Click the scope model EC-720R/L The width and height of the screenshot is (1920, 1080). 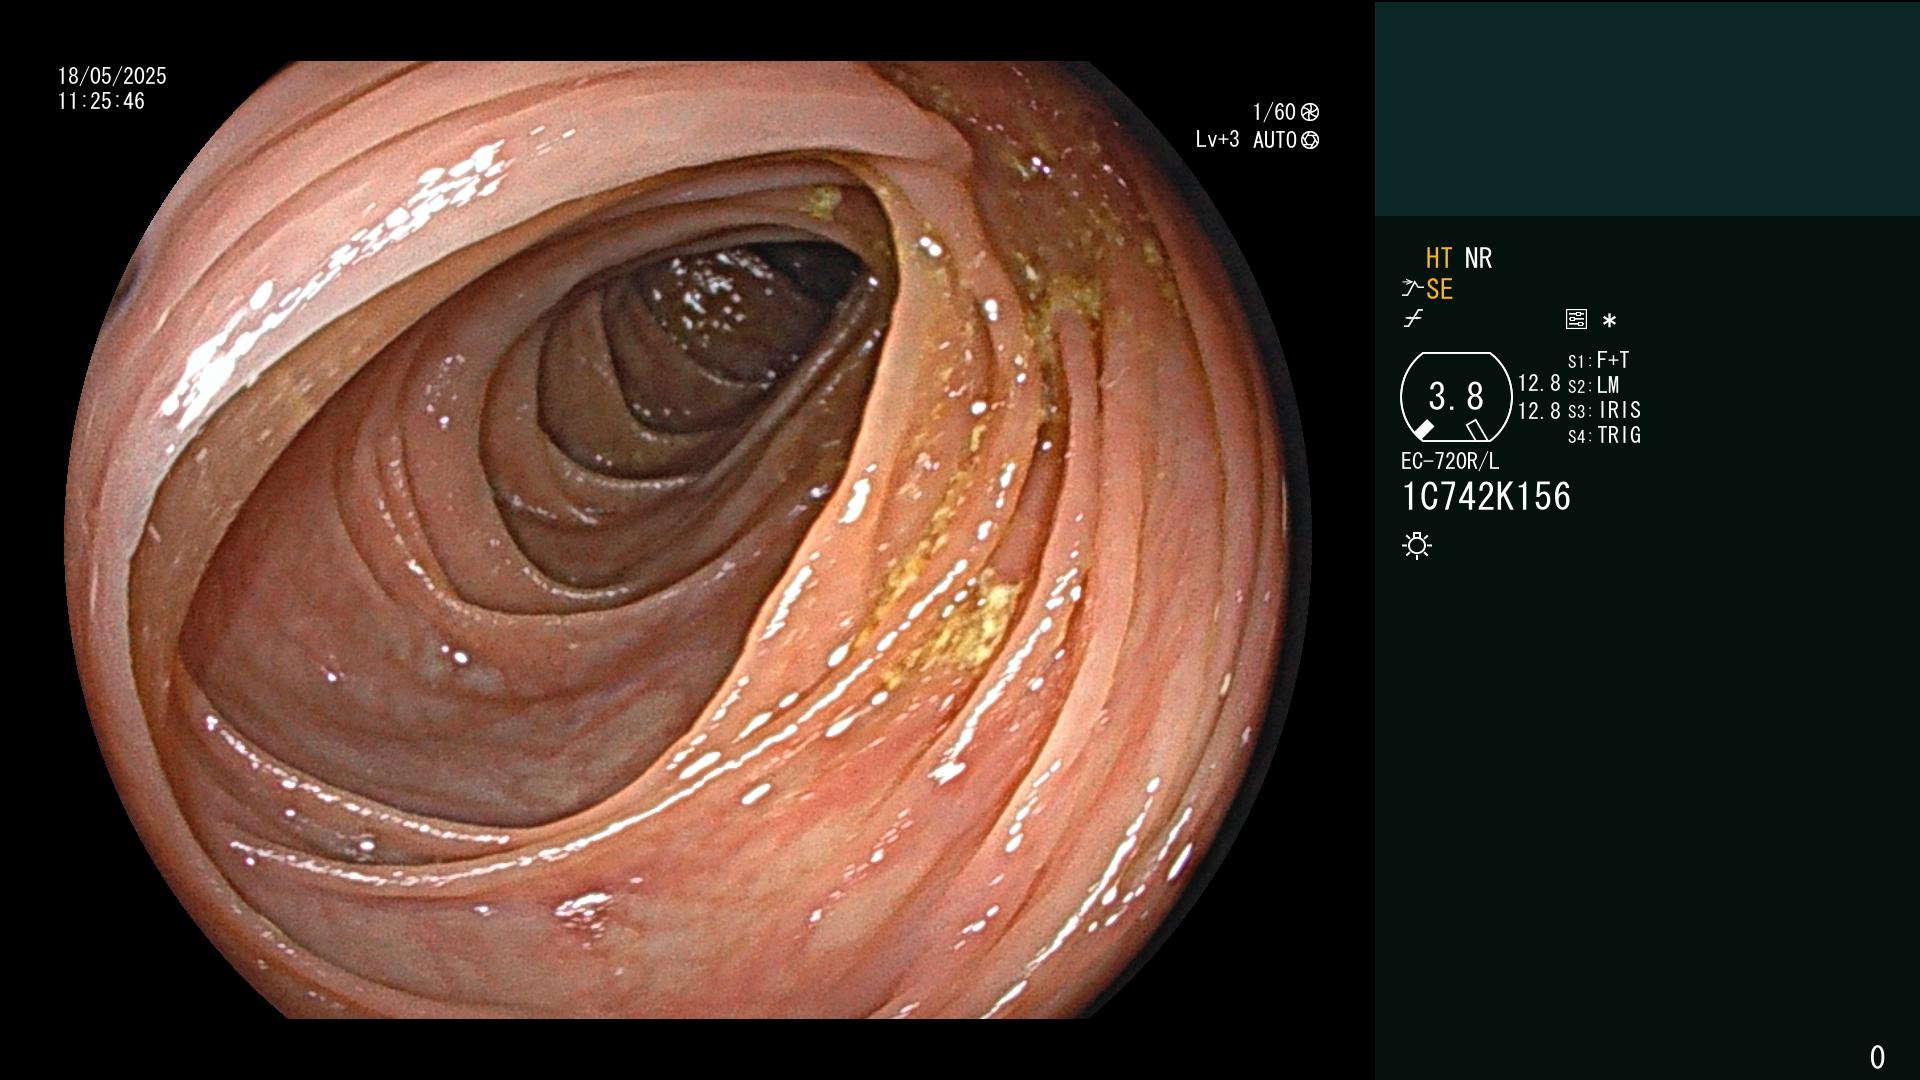pyautogui.click(x=1450, y=461)
